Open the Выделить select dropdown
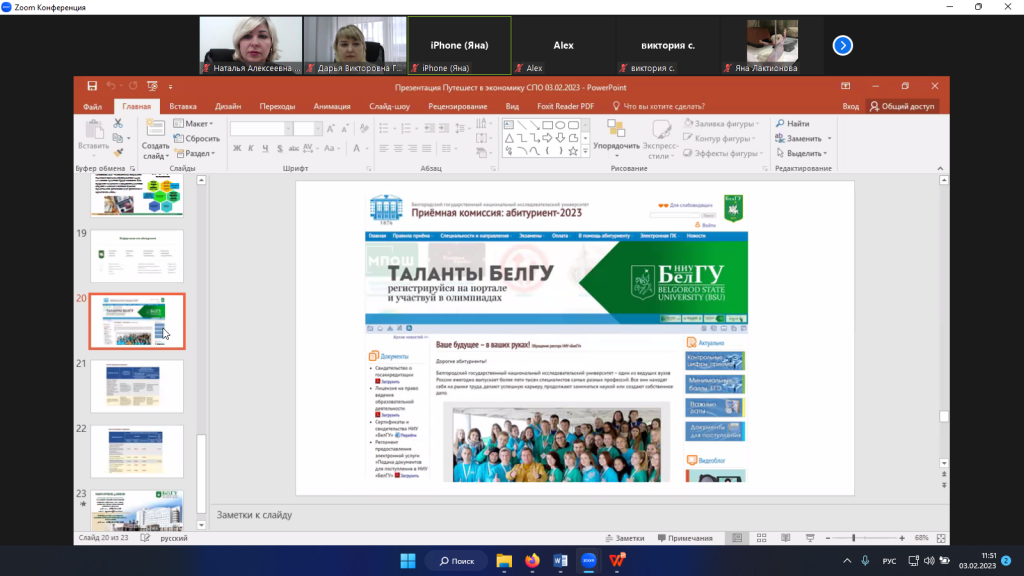This screenshot has height=576, width=1024. [x=803, y=153]
